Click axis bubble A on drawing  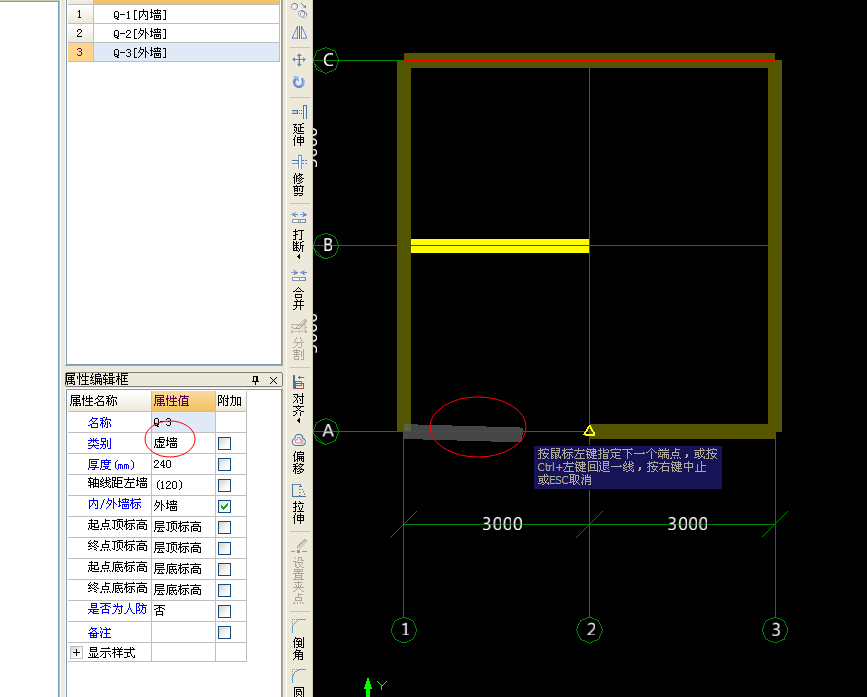(327, 431)
